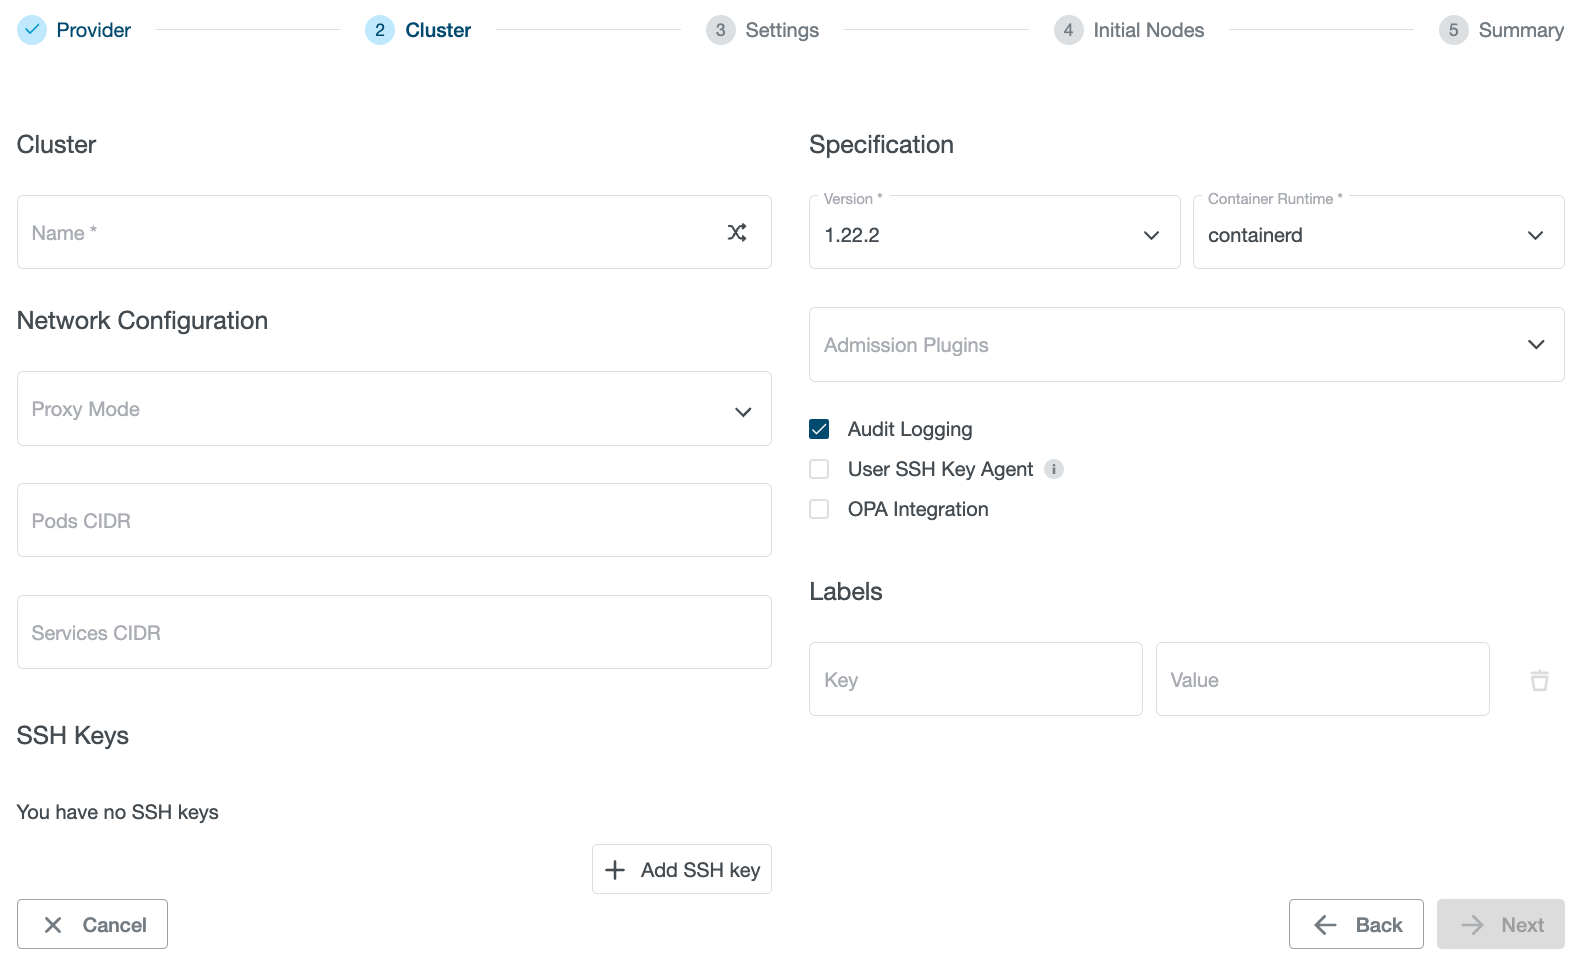Click the User SSH Key Agent info icon
1582x959 pixels.
(1054, 469)
